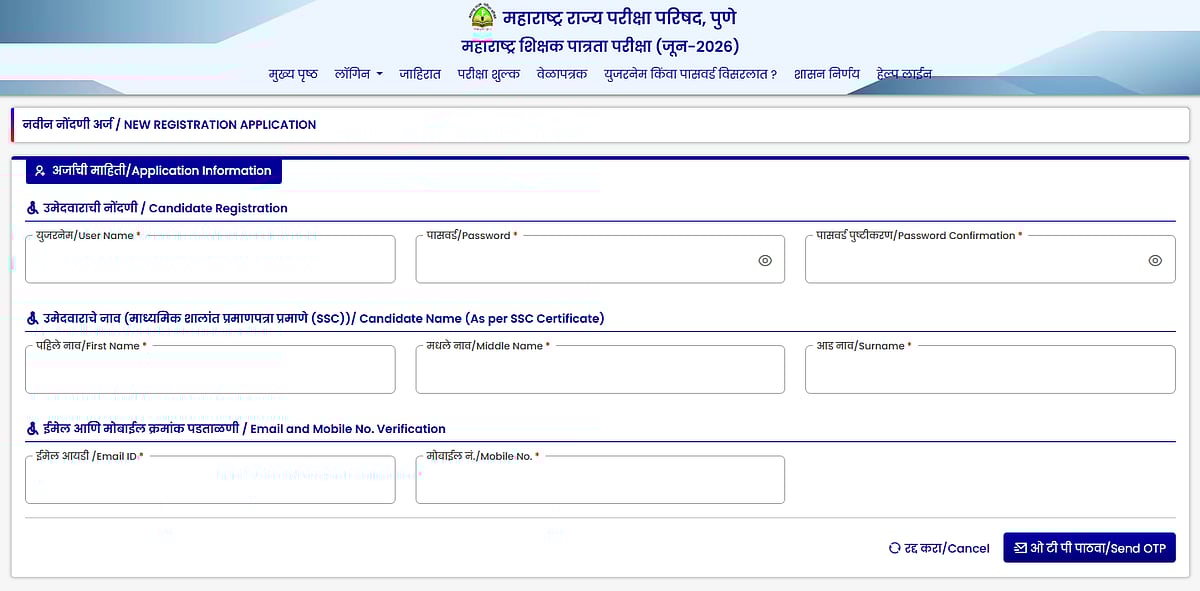This screenshot has height=591, width=1200.
Task: Focus the First Name text box
Action: (210, 371)
